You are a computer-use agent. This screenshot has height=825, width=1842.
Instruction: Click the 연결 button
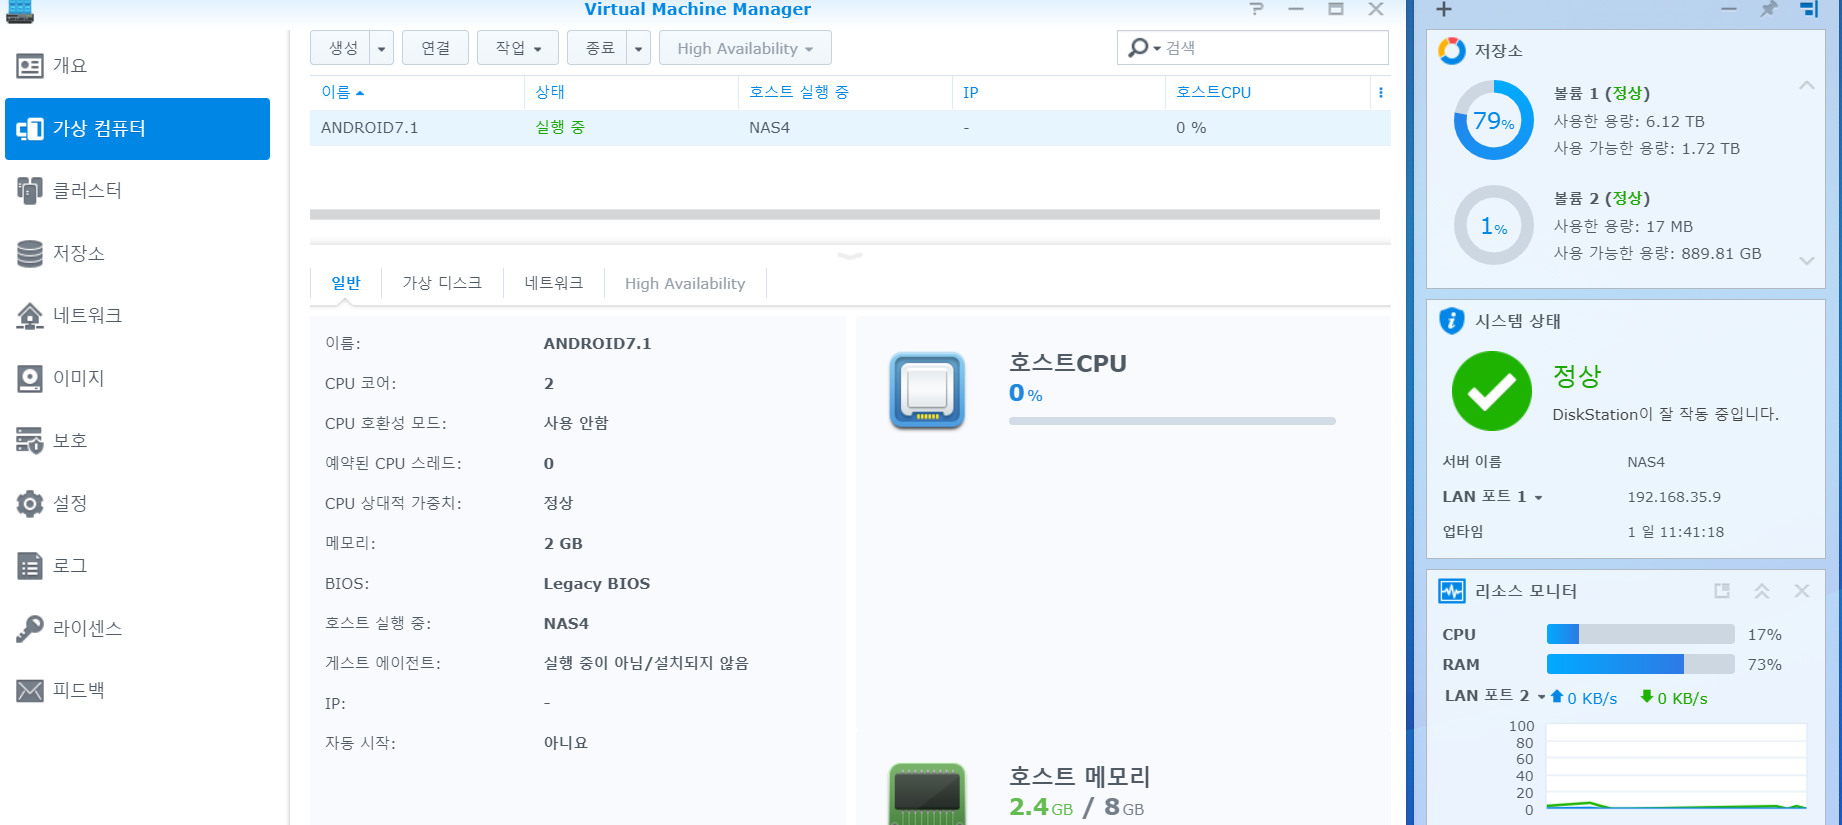pyautogui.click(x=435, y=48)
